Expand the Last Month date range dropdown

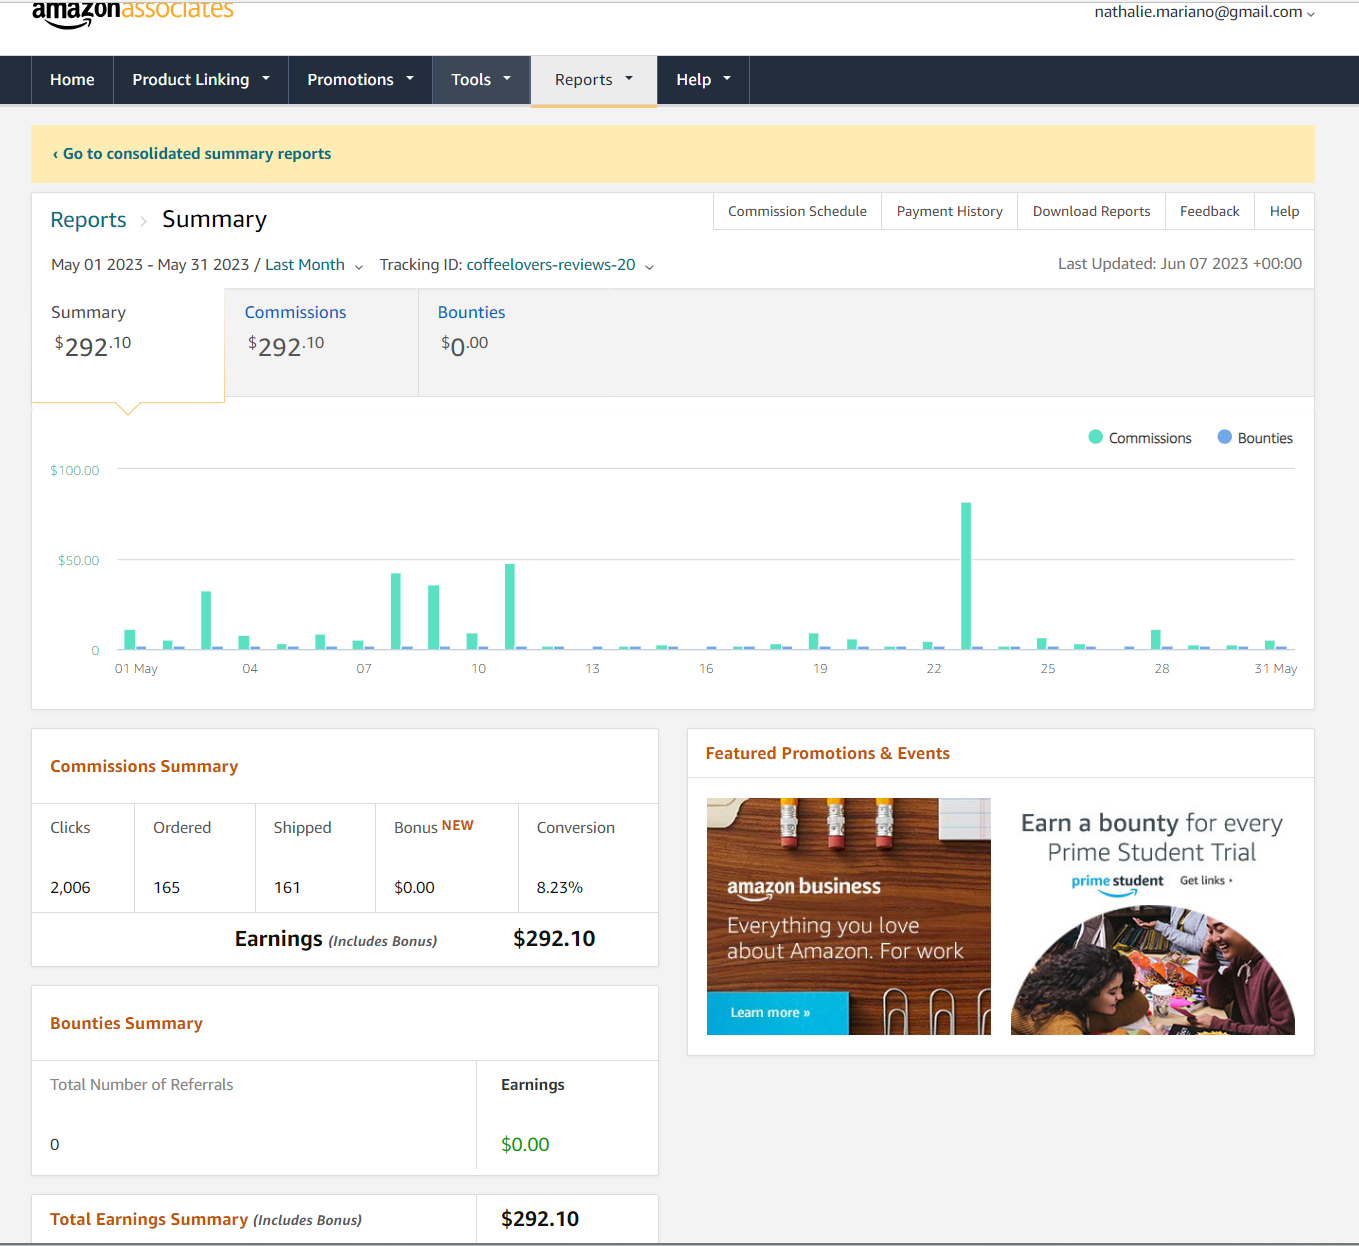tap(313, 265)
